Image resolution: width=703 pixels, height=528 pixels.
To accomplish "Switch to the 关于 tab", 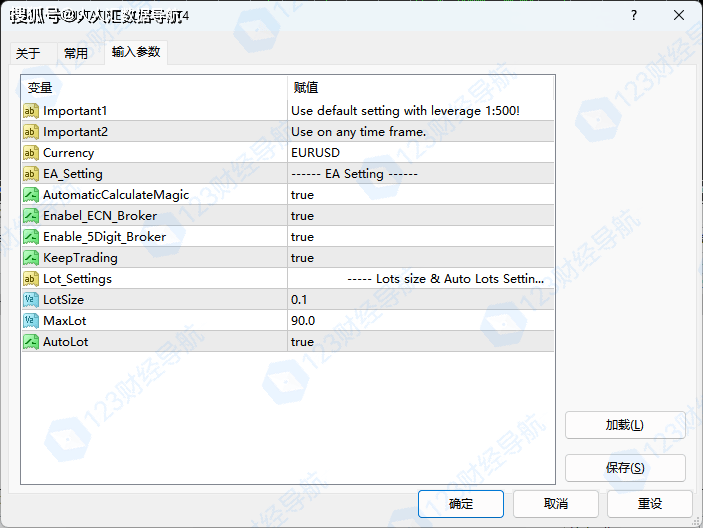I will coord(28,53).
